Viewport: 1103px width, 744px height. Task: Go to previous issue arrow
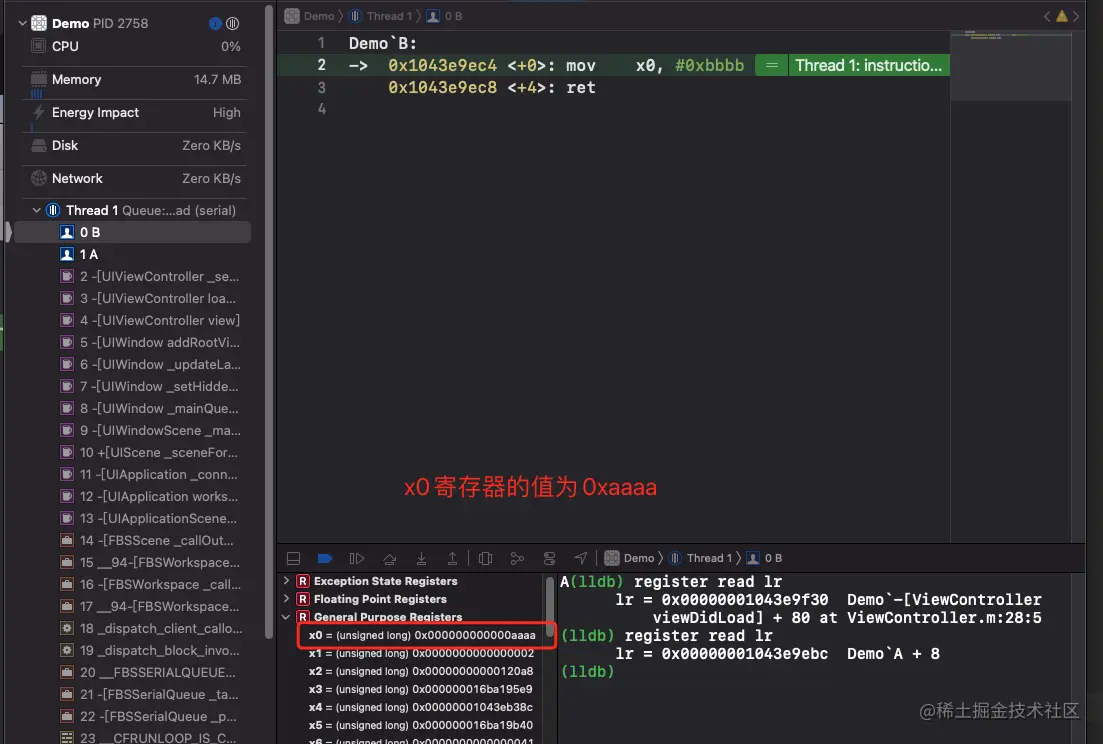coord(1047,16)
